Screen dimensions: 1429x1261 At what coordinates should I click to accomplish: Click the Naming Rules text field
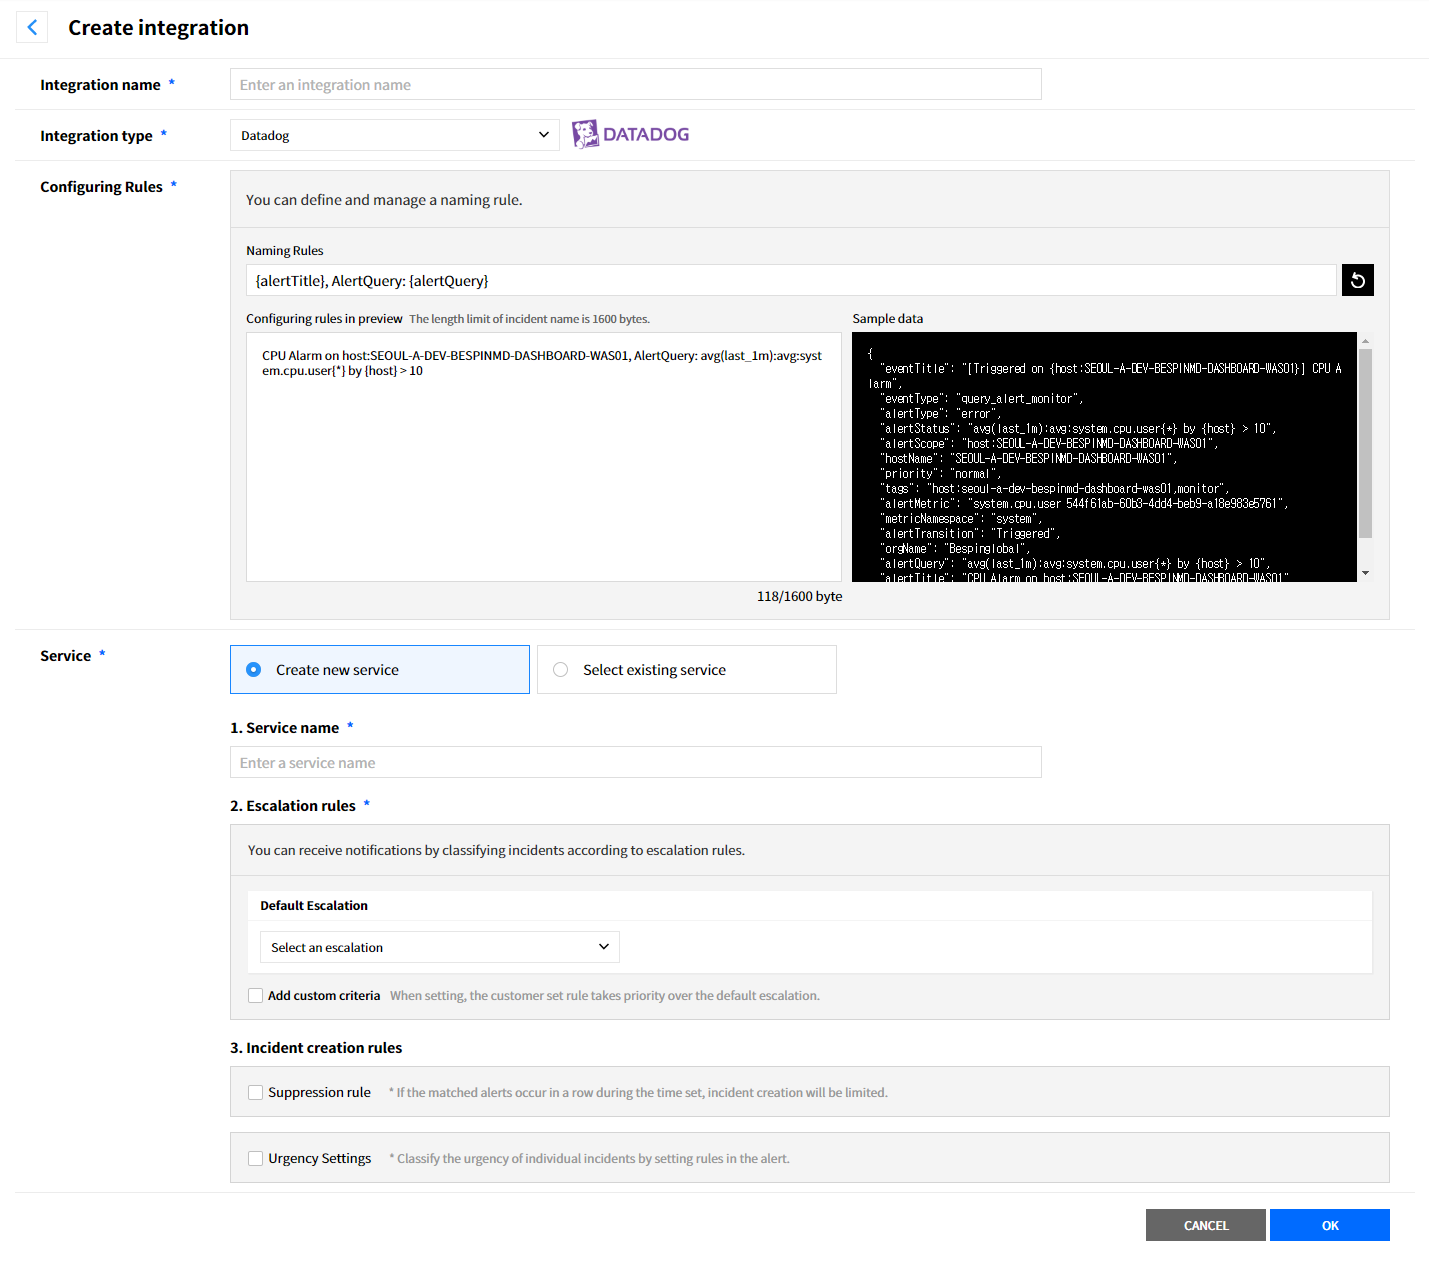point(790,280)
